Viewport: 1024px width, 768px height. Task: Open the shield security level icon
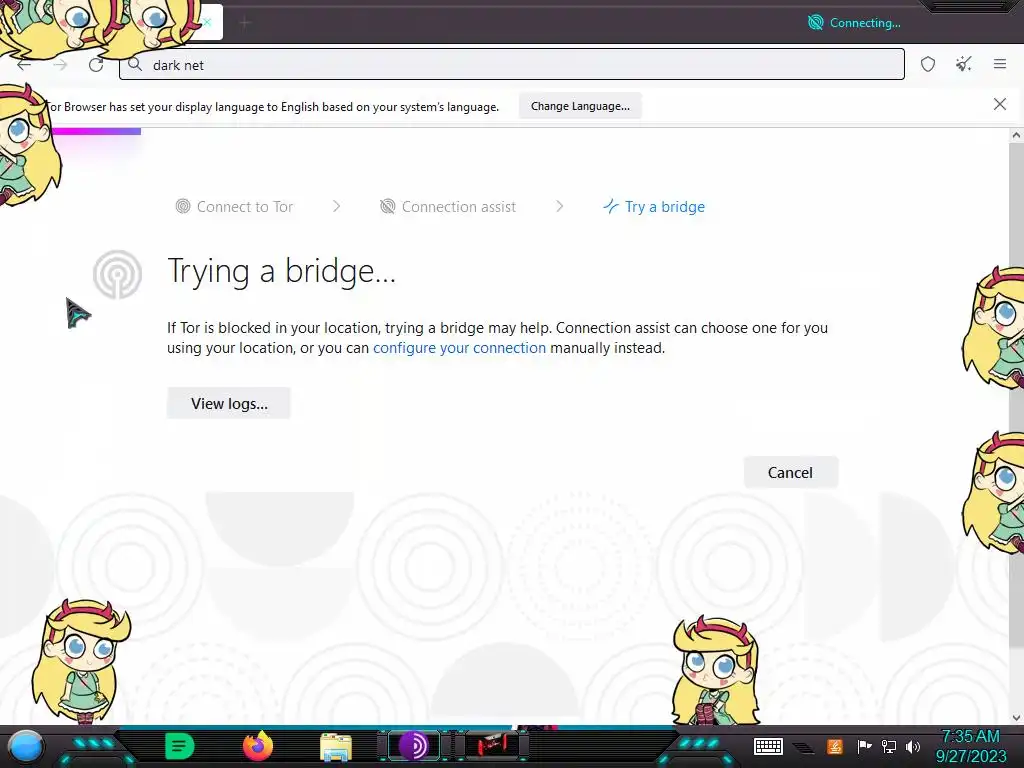tap(928, 64)
